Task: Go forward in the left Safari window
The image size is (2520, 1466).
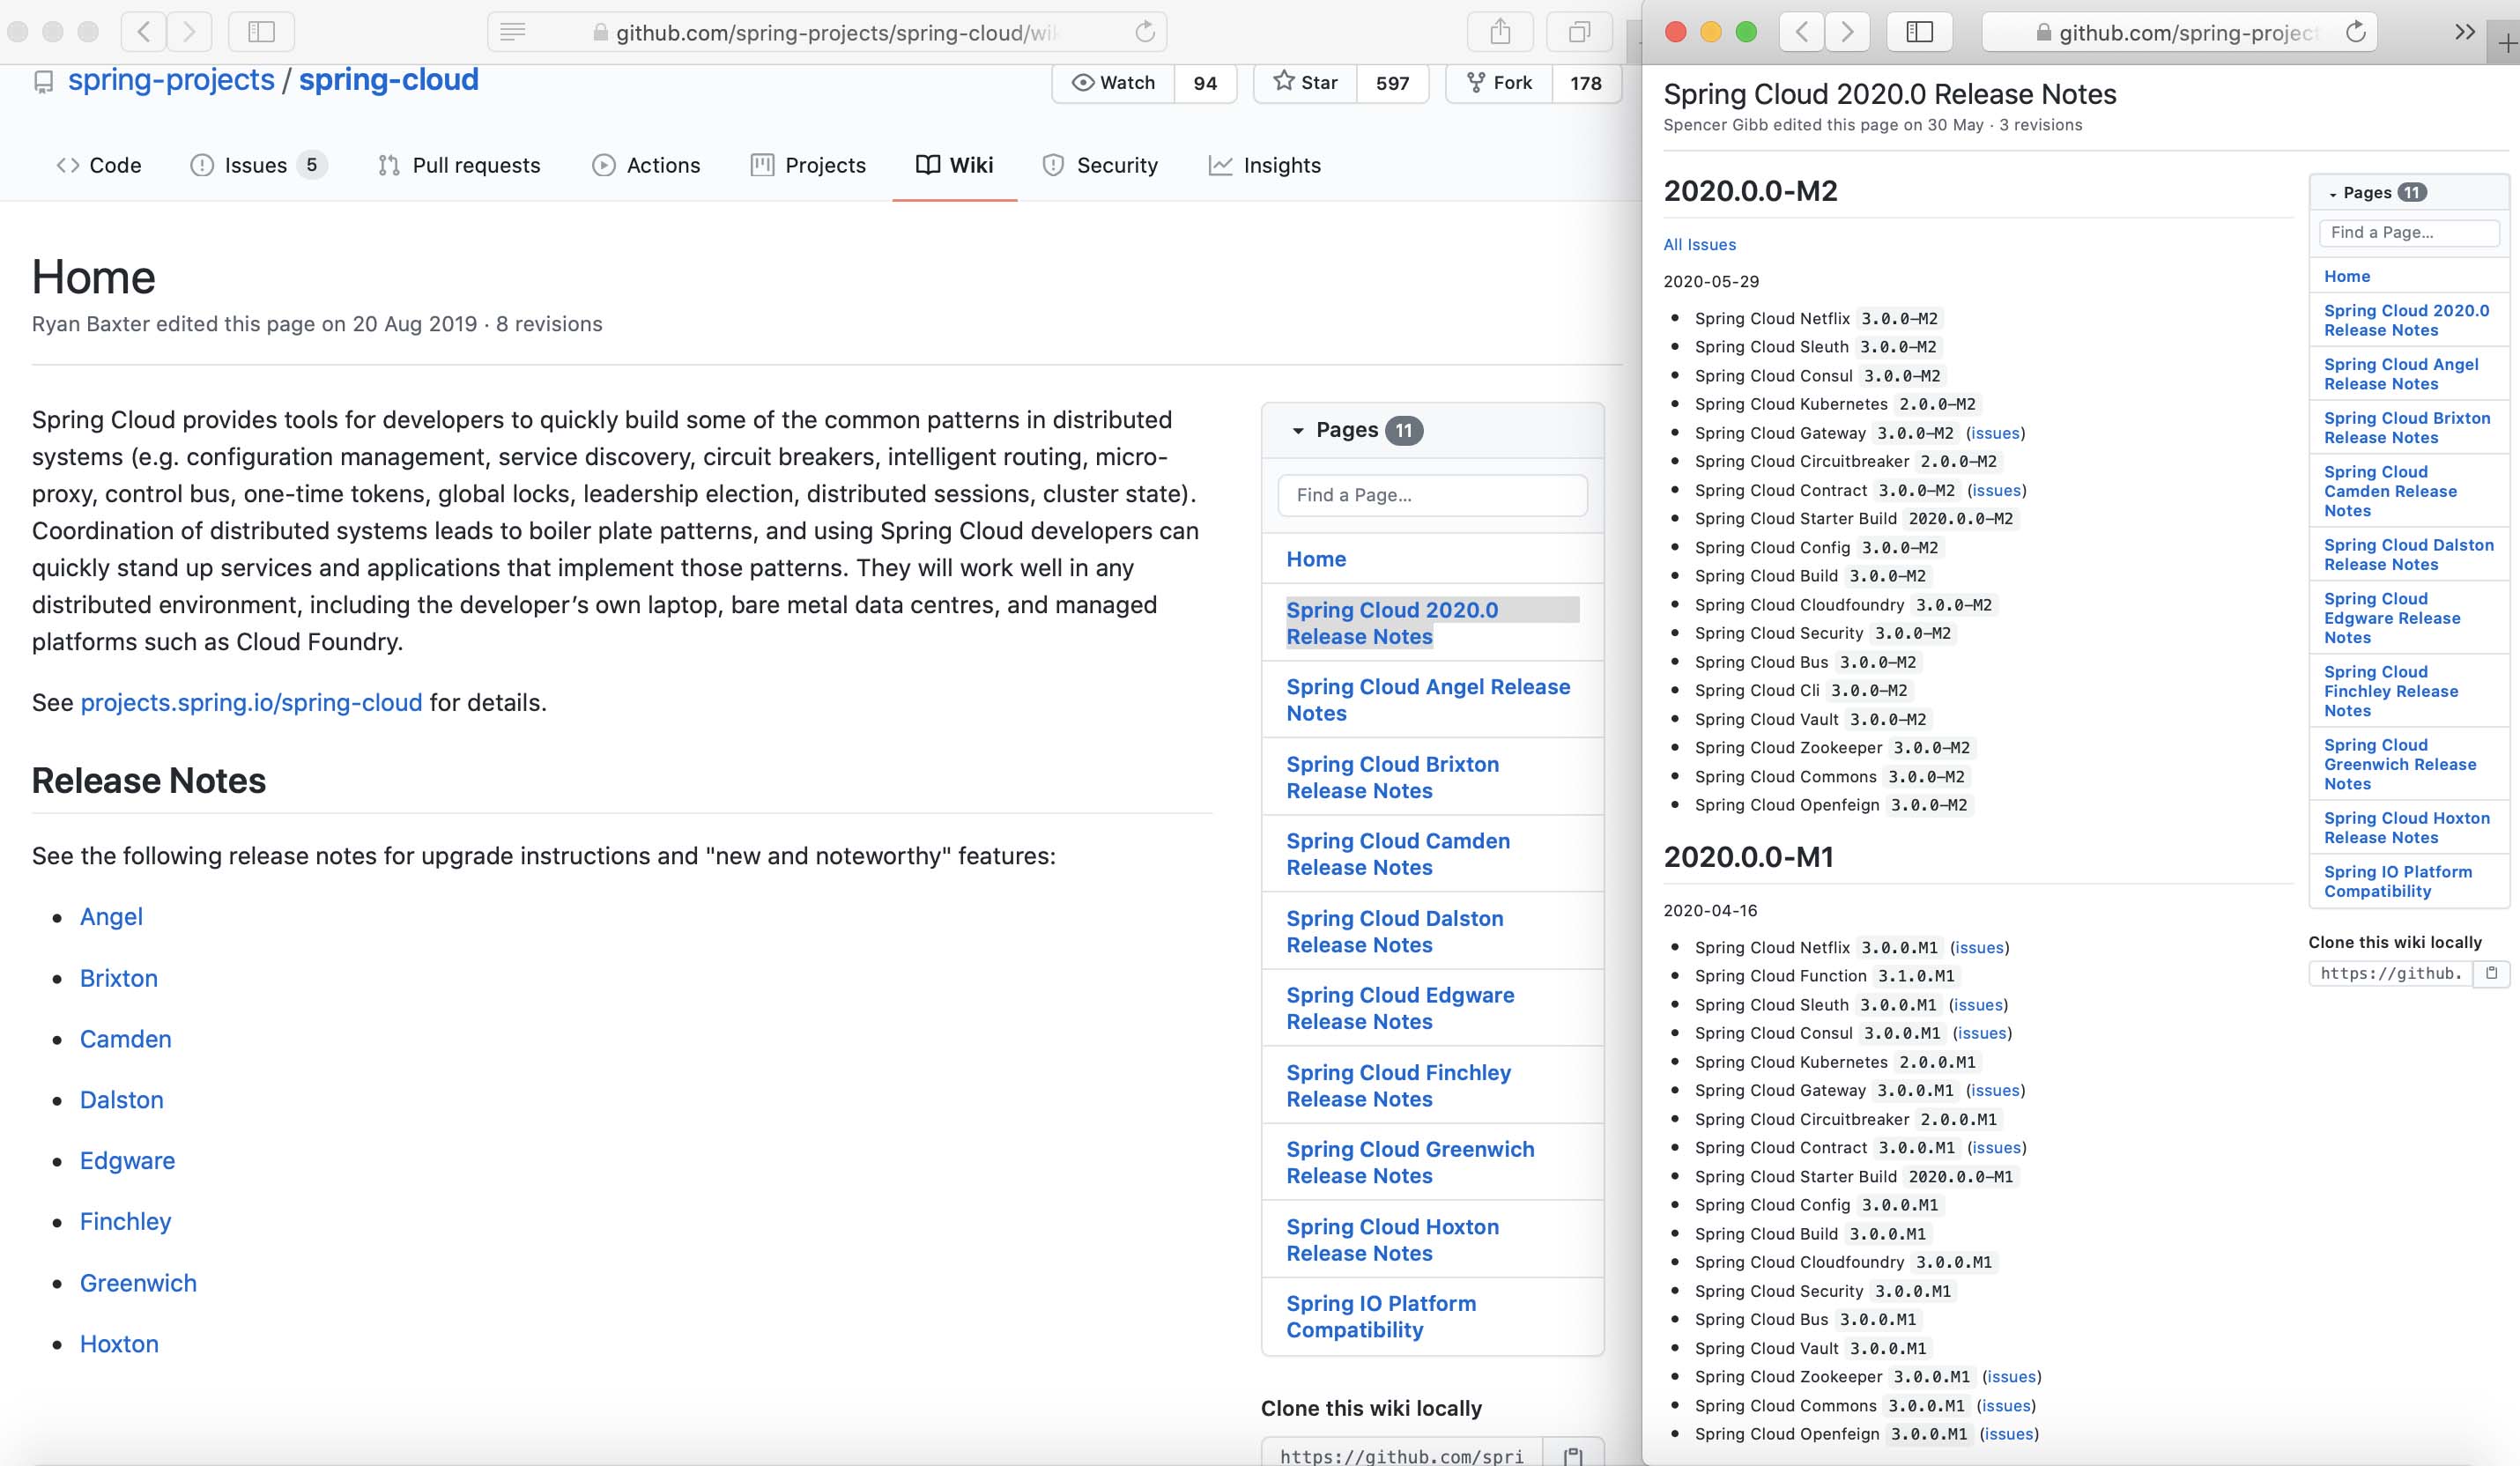Action: 189,32
